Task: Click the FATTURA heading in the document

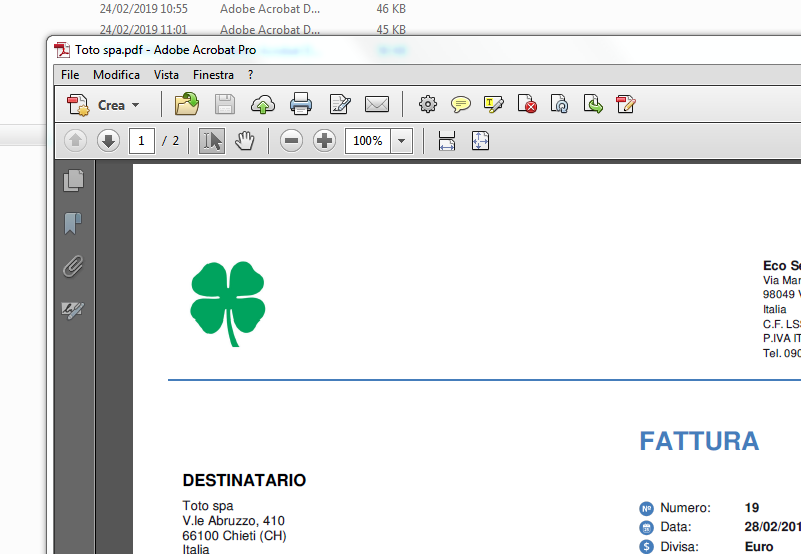Action: tap(699, 441)
